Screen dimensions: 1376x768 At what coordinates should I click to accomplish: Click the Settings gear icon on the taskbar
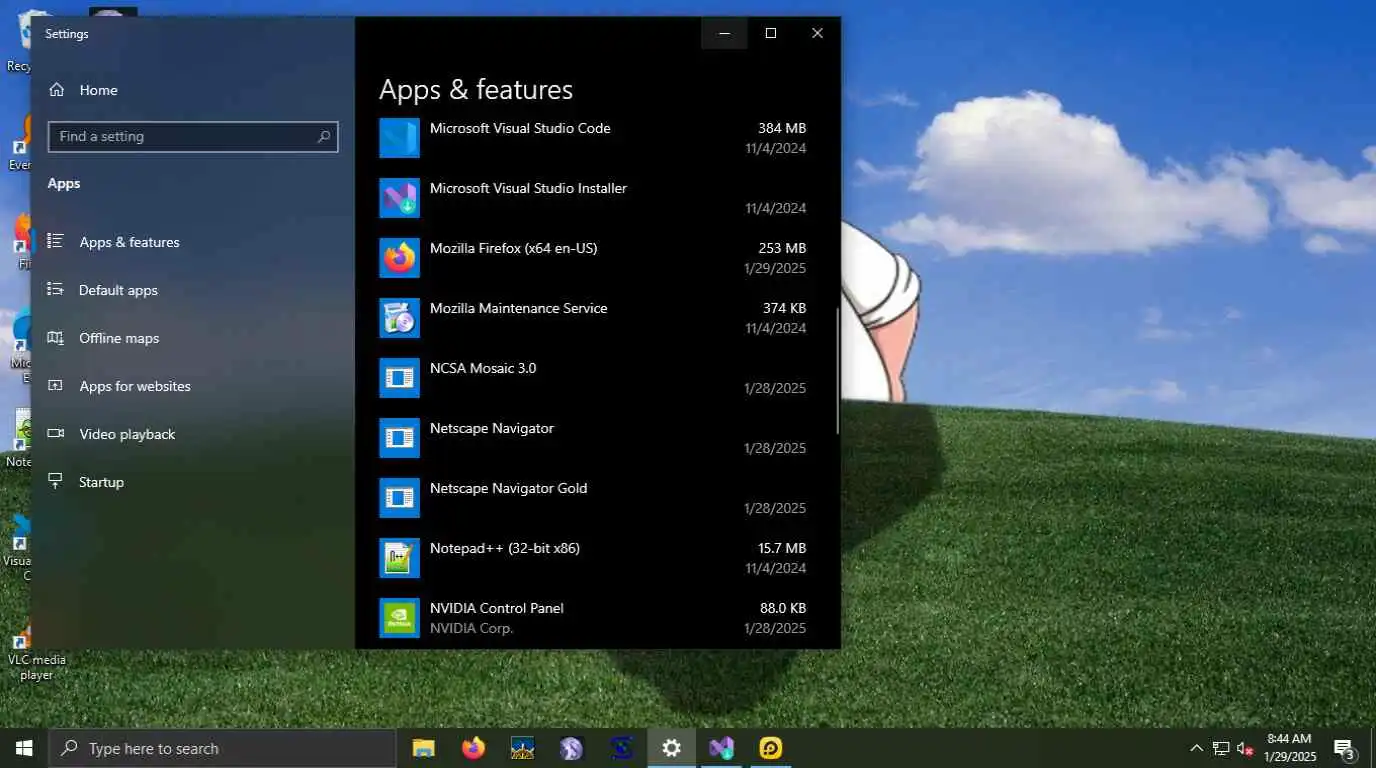(671, 748)
